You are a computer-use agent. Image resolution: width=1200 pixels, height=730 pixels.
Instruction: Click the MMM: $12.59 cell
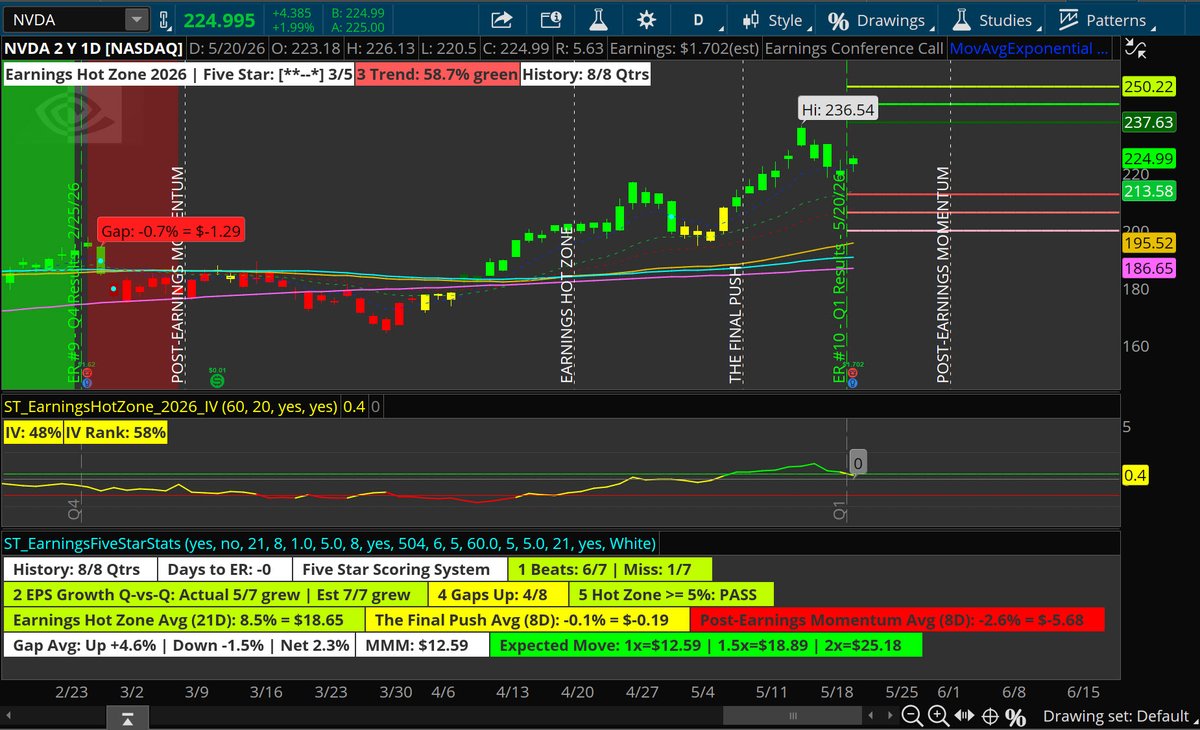(x=424, y=645)
